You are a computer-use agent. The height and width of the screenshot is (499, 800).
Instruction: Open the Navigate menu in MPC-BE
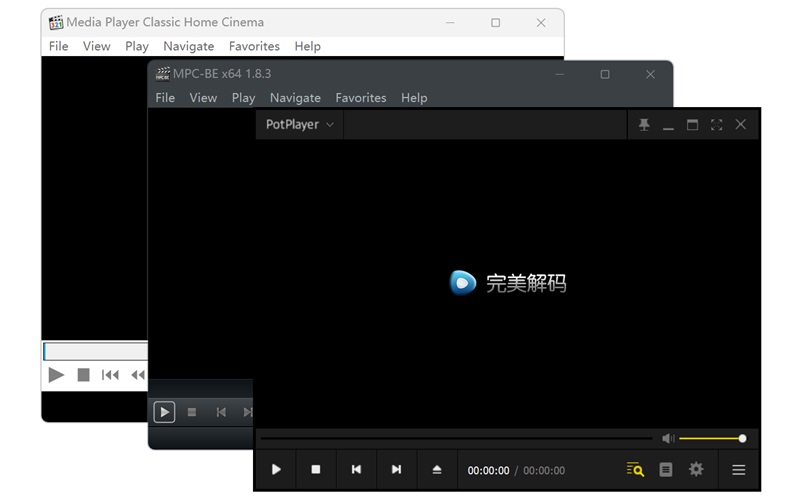tap(295, 98)
